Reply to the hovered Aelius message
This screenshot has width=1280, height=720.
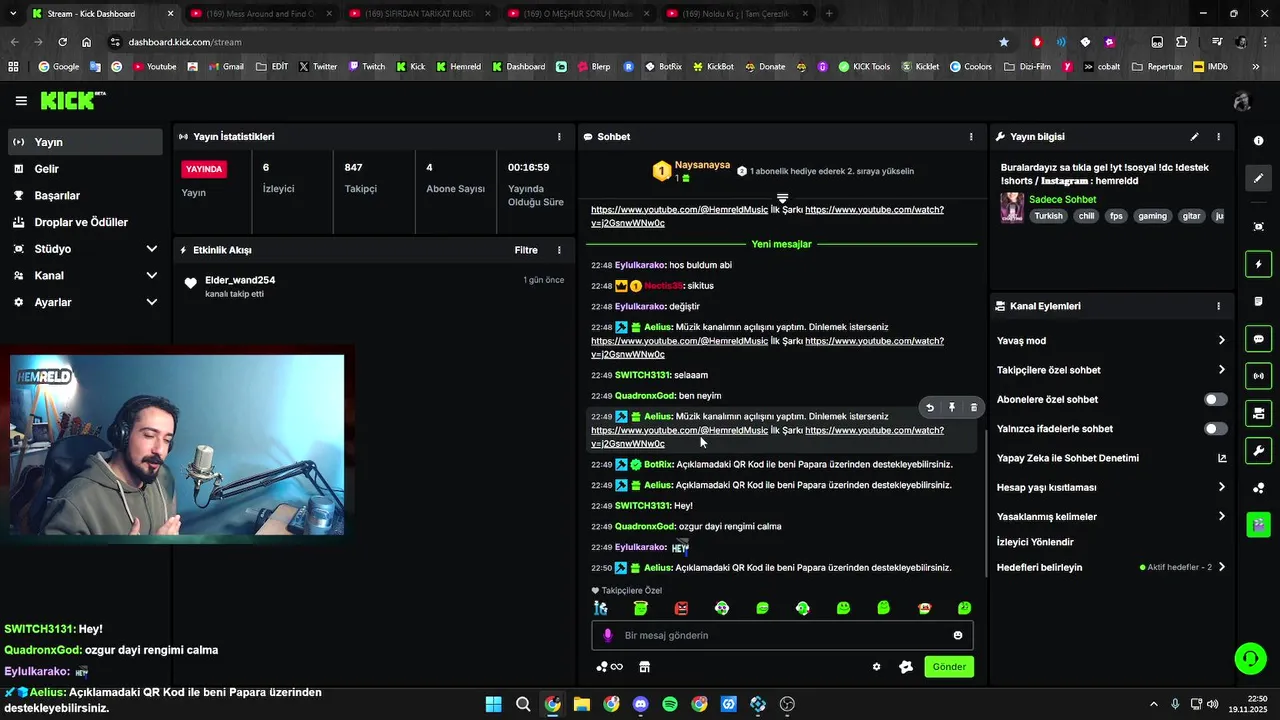coord(930,408)
